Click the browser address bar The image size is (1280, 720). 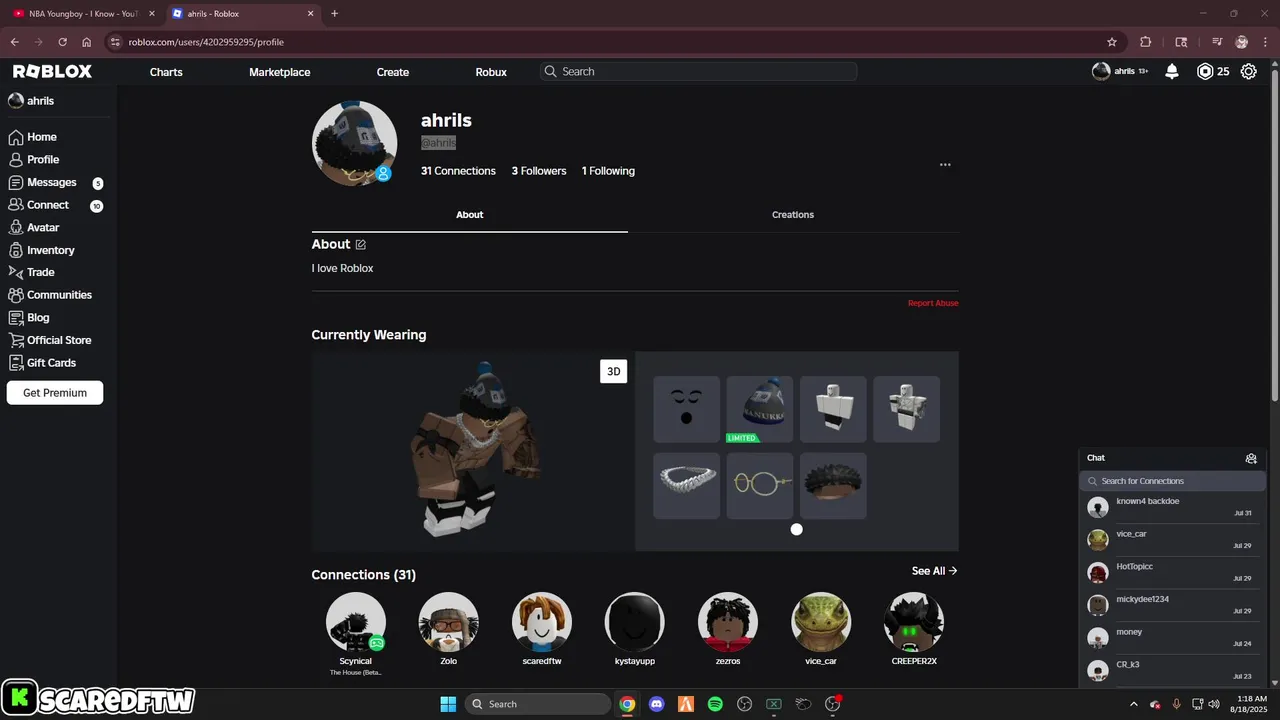coord(610,42)
